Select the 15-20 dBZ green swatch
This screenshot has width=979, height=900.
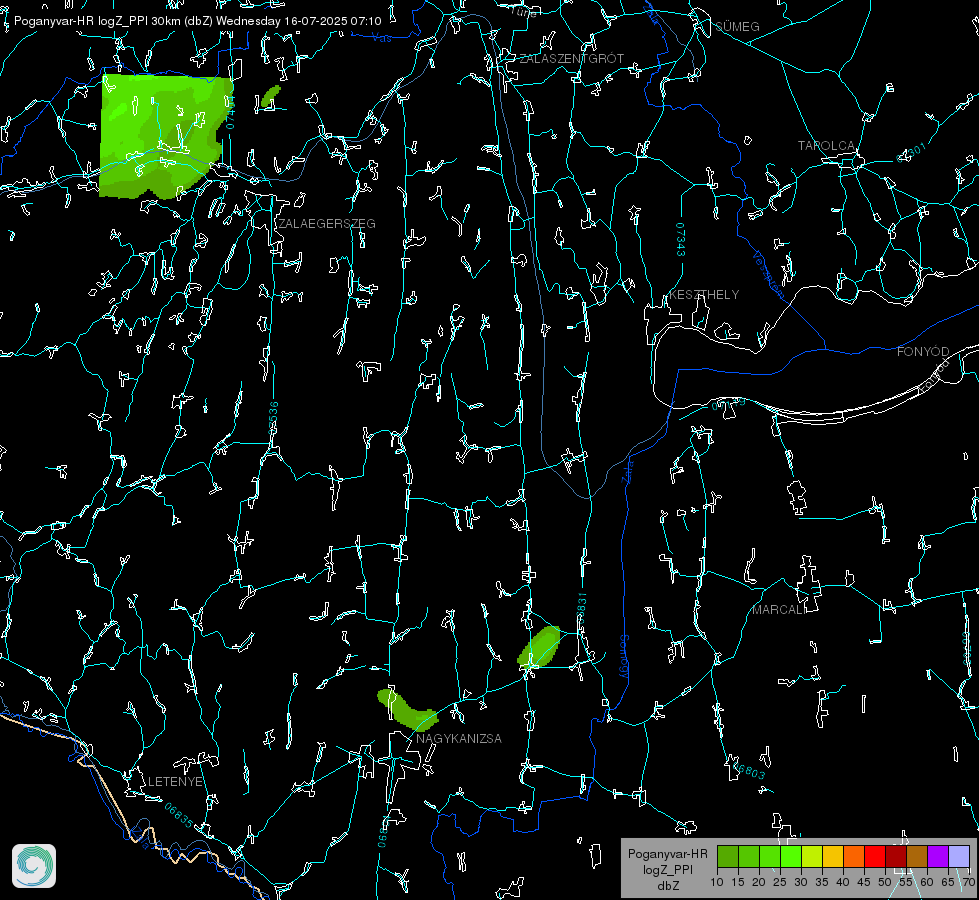[x=749, y=857]
